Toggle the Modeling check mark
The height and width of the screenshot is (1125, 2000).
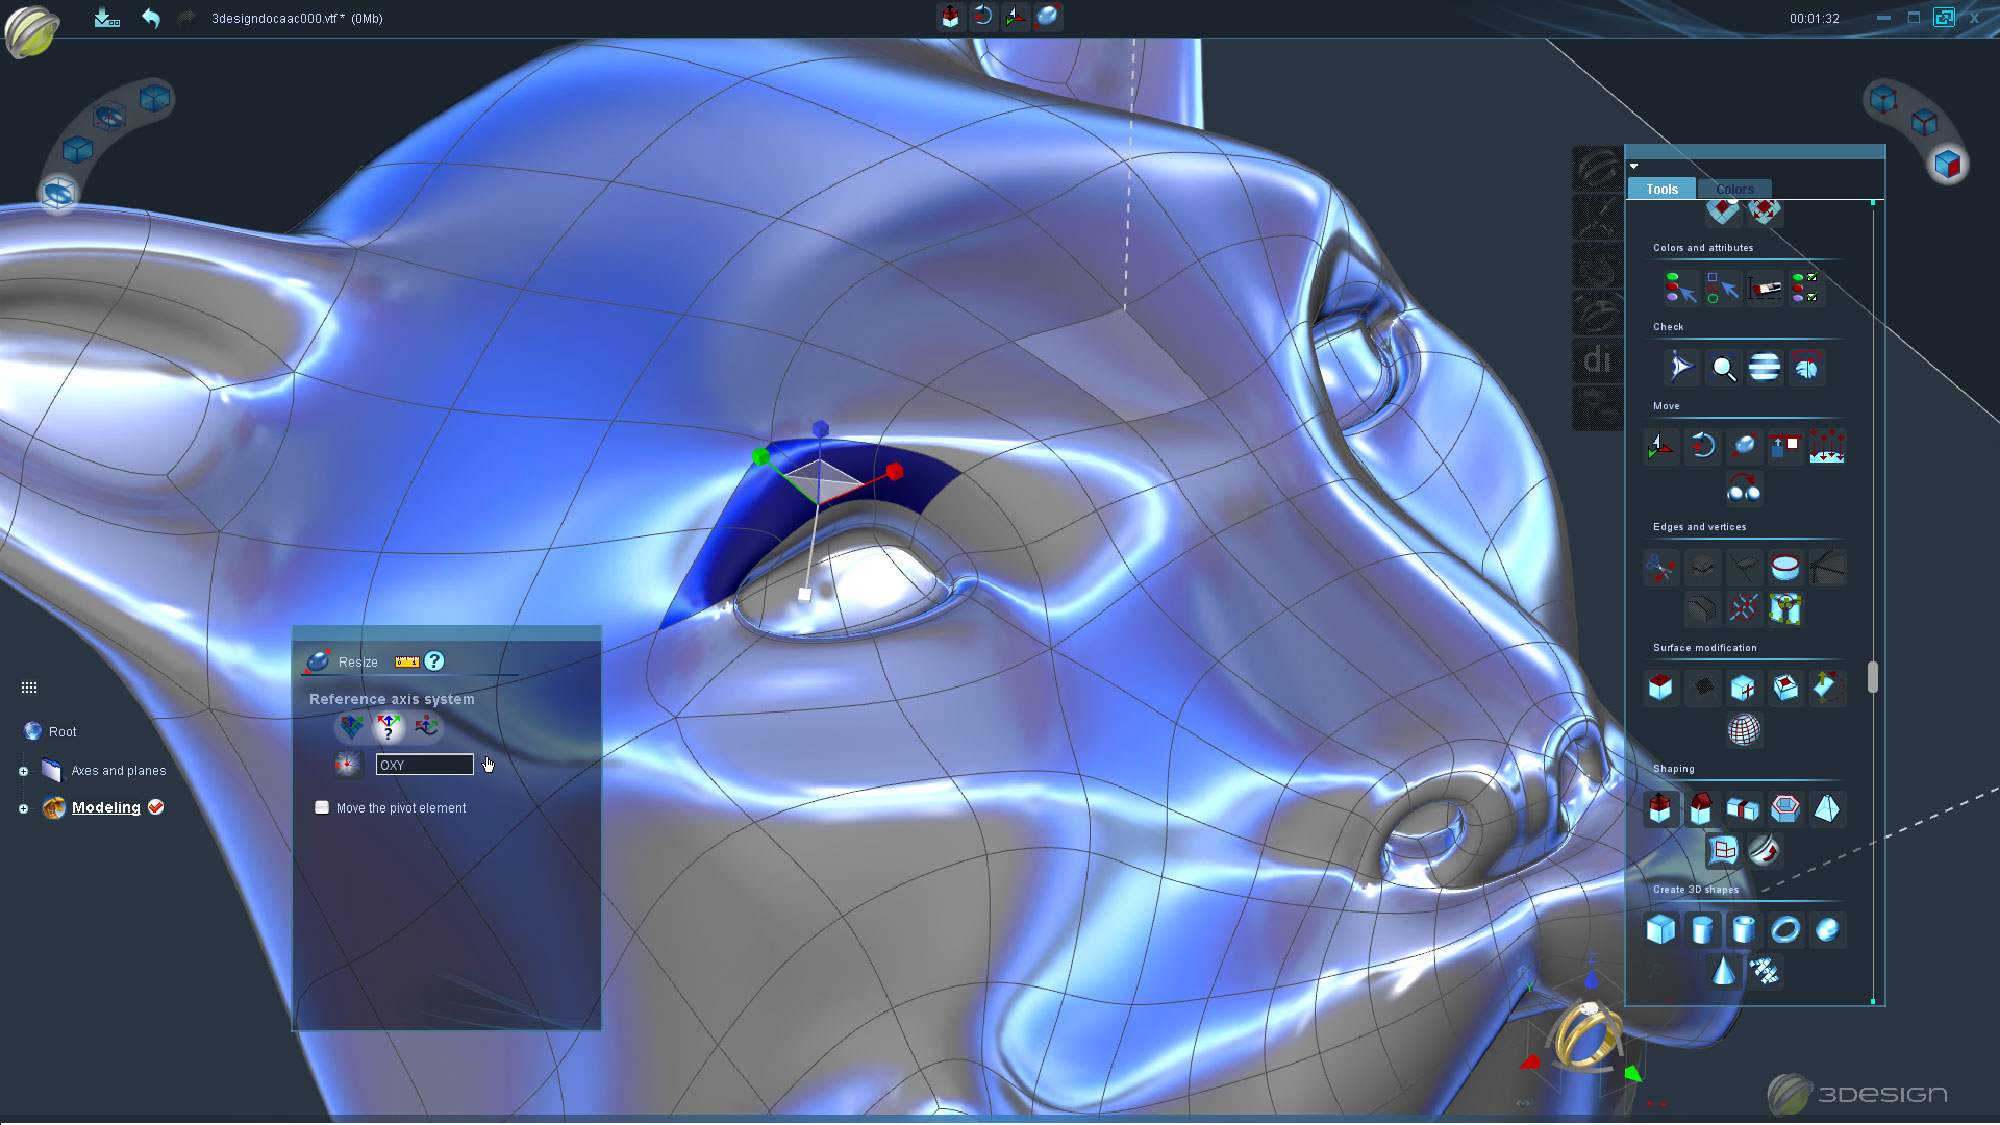(156, 807)
